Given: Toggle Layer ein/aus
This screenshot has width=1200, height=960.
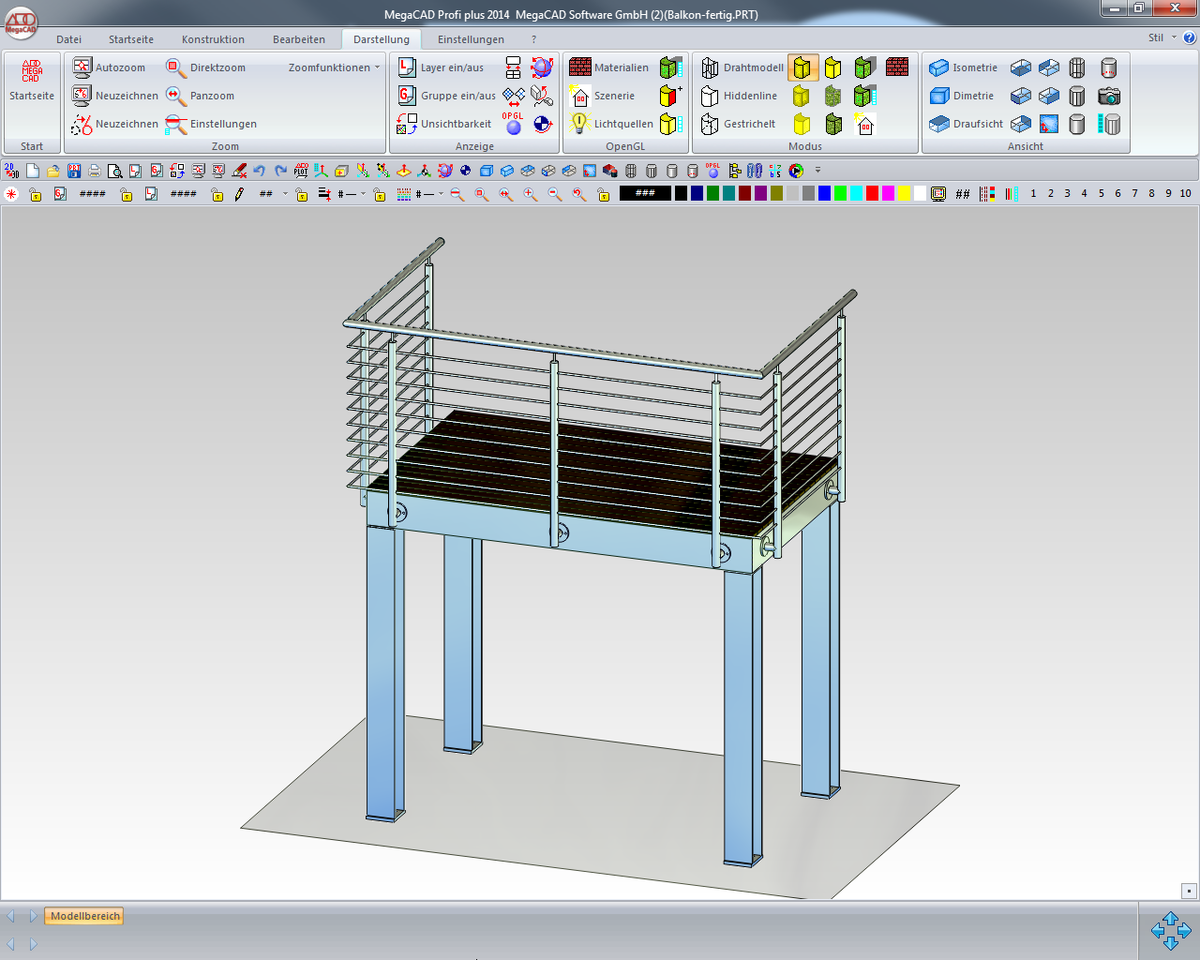Looking at the screenshot, I should coord(407,68).
